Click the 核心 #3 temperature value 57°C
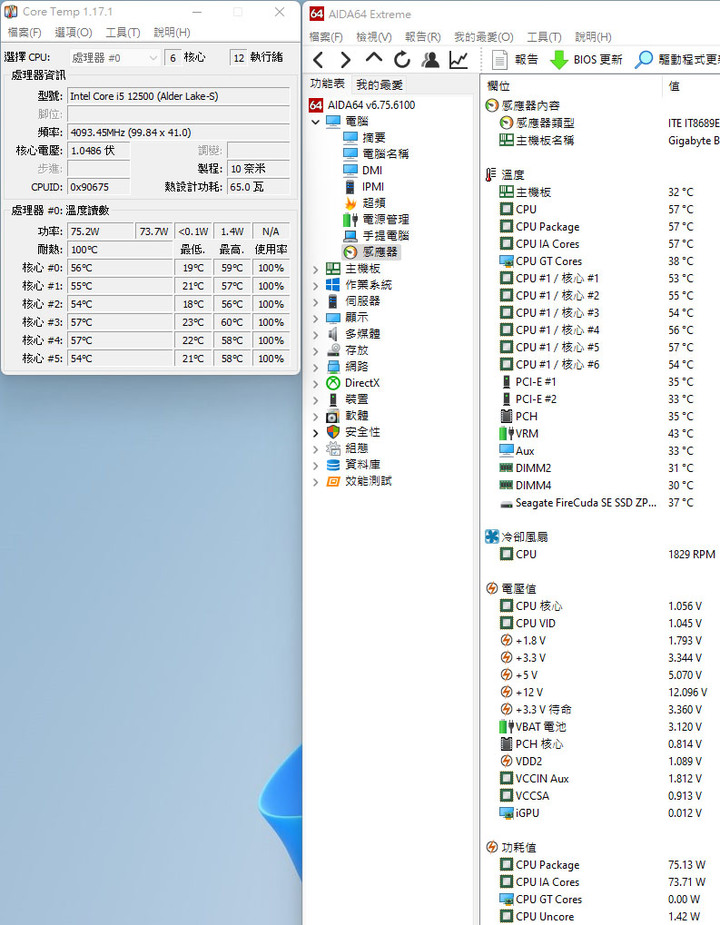Image resolution: width=720 pixels, height=925 pixels. pos(120,322)
